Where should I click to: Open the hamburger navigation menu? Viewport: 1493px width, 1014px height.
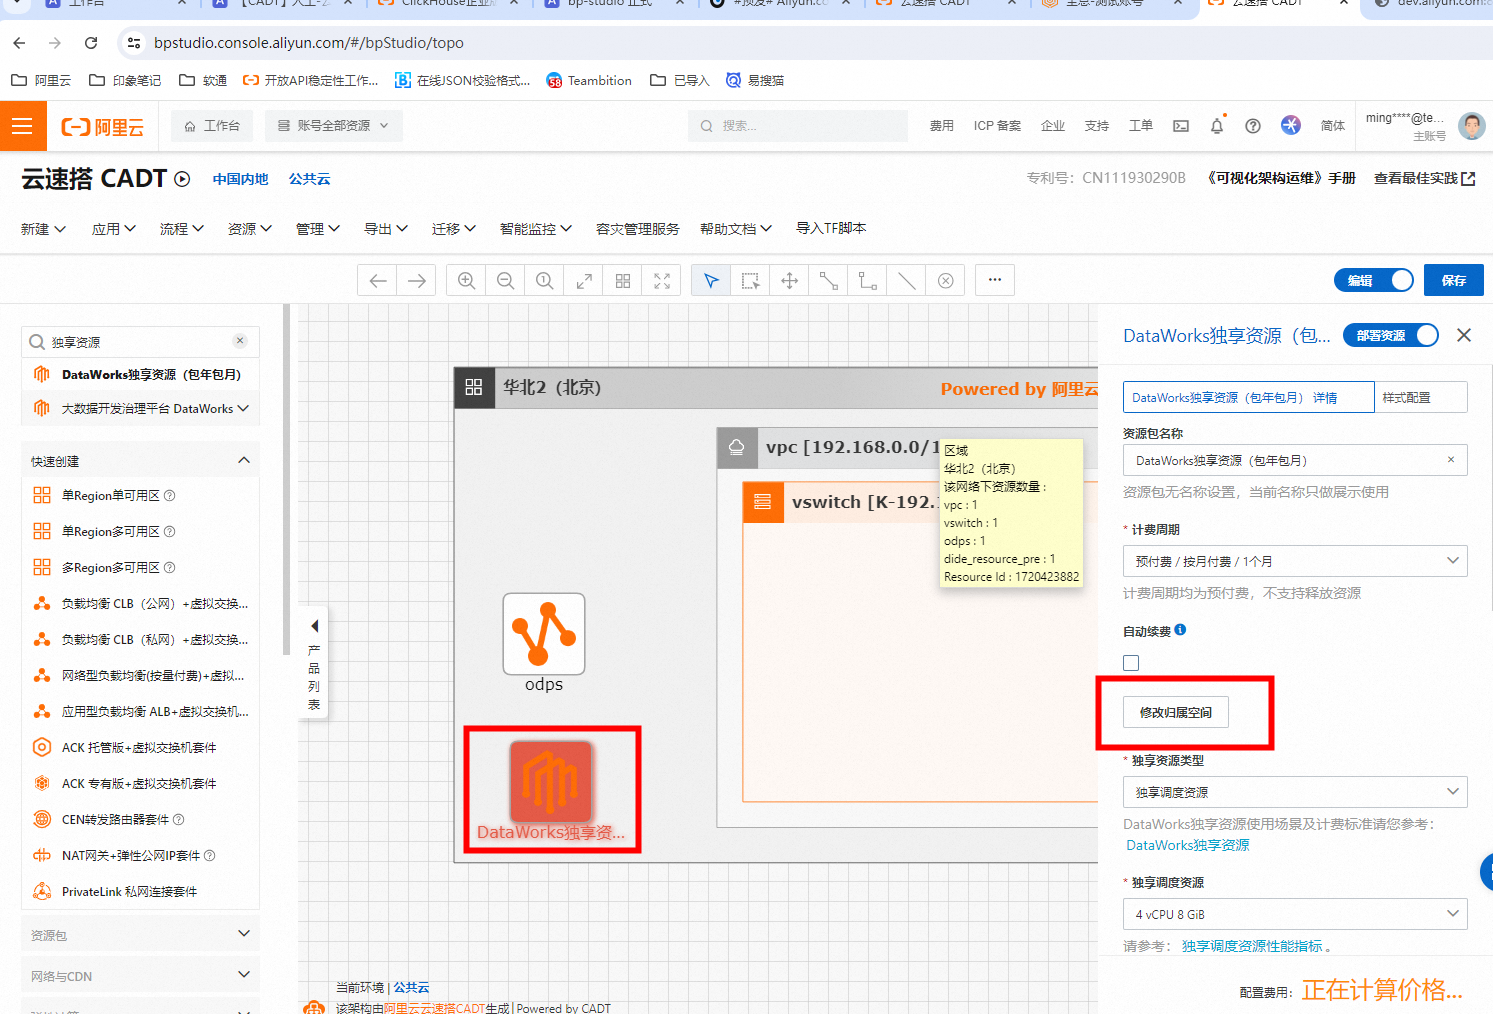[x=22, y=126]
